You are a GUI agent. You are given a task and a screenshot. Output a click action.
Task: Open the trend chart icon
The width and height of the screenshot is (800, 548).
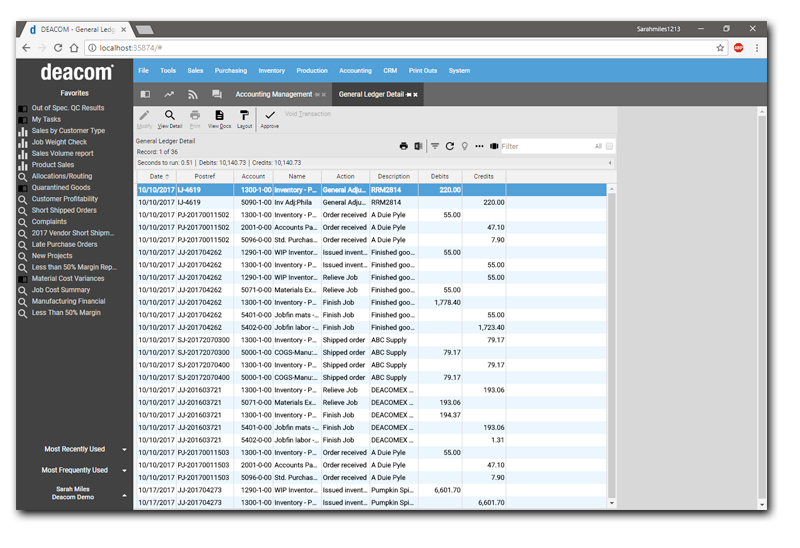[169, 94]
